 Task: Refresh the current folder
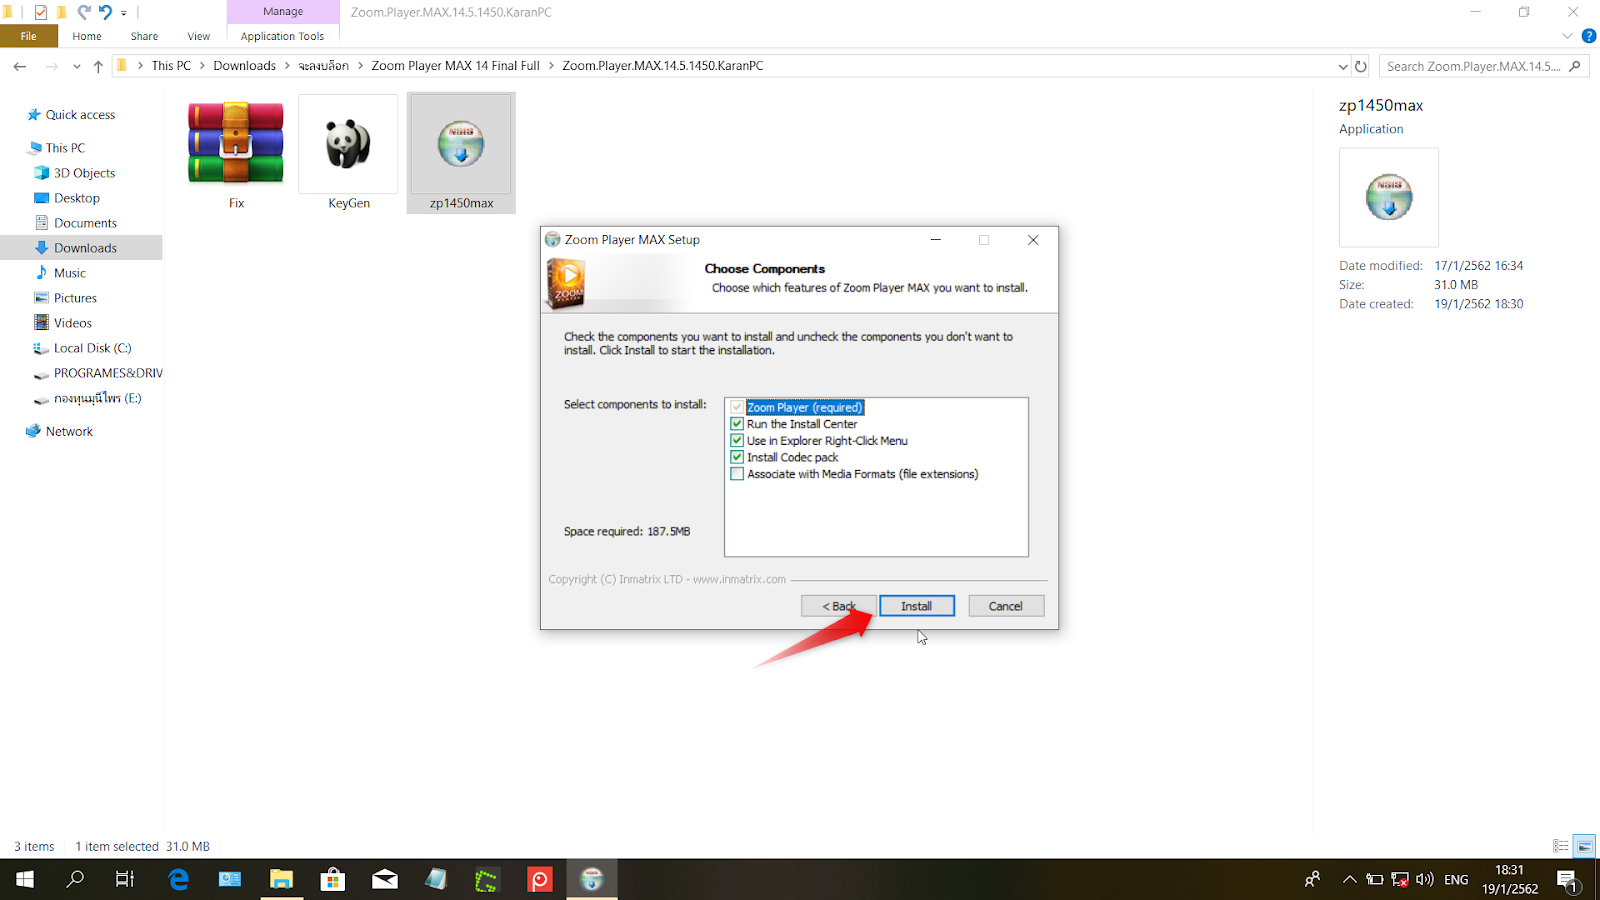click(x=1361, y=66)
